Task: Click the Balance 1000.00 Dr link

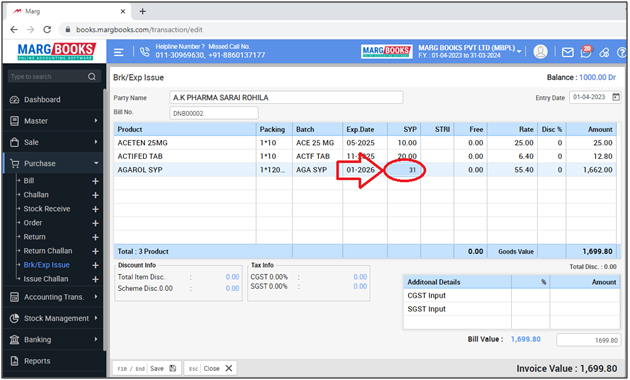Action: click(x=597, y=78)
